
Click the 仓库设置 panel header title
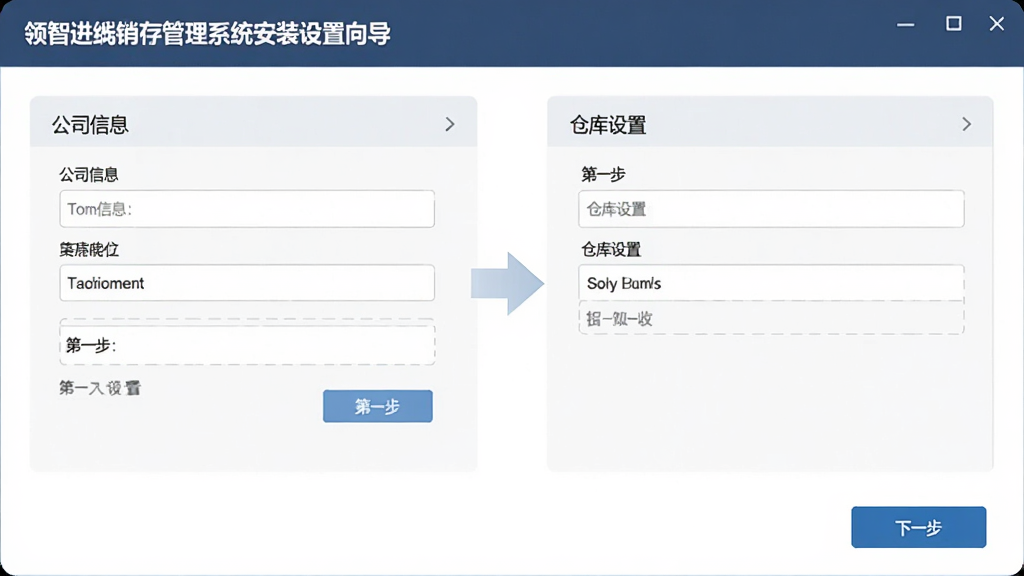(x=608, y=124)
